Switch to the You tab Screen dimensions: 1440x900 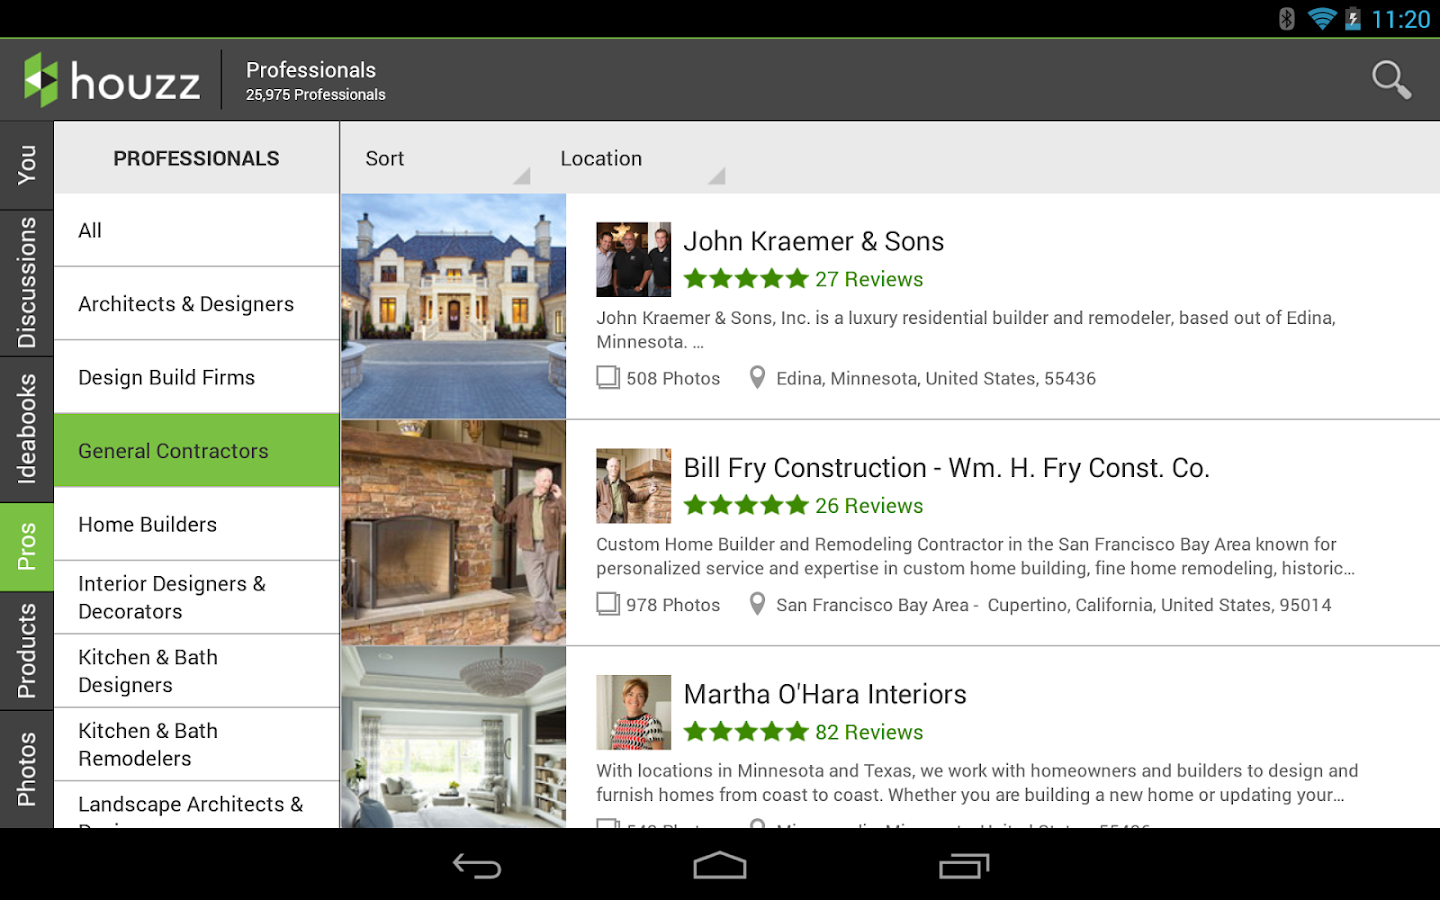click(27, 165)
